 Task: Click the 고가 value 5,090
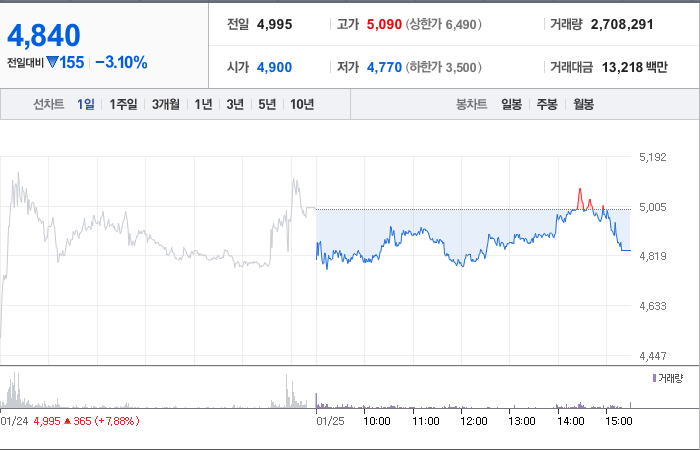pos(384,24)
